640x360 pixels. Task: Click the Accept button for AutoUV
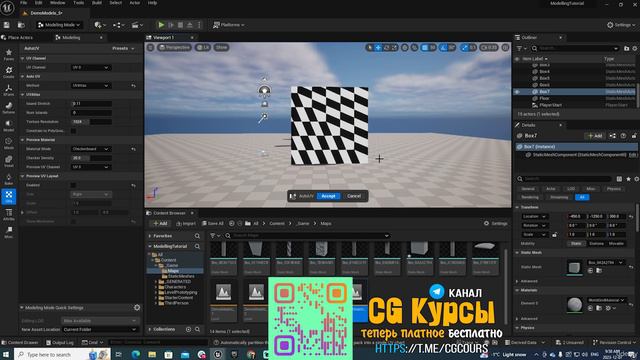point(328,196)
